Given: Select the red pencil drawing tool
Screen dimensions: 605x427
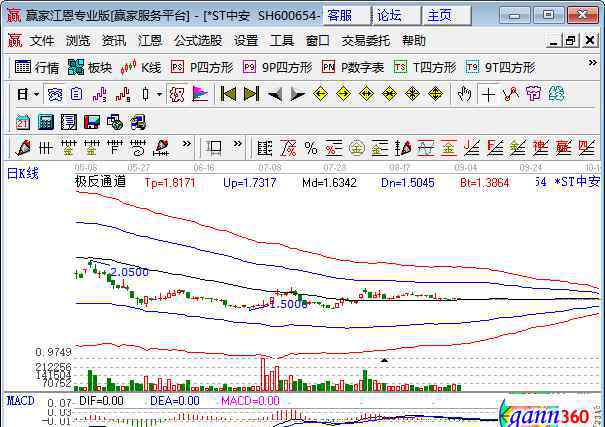Looking at the screenshot, I should pos(23,148).
